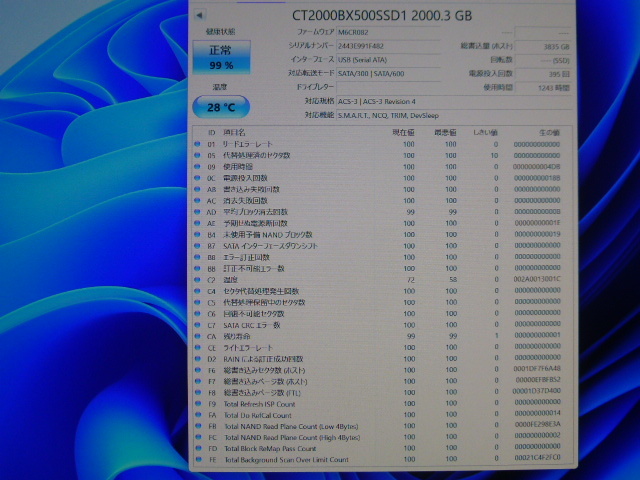
Task: Click status icon for エラー訂正回数 row
Action: pyautogui.click(x=198, y=257)
